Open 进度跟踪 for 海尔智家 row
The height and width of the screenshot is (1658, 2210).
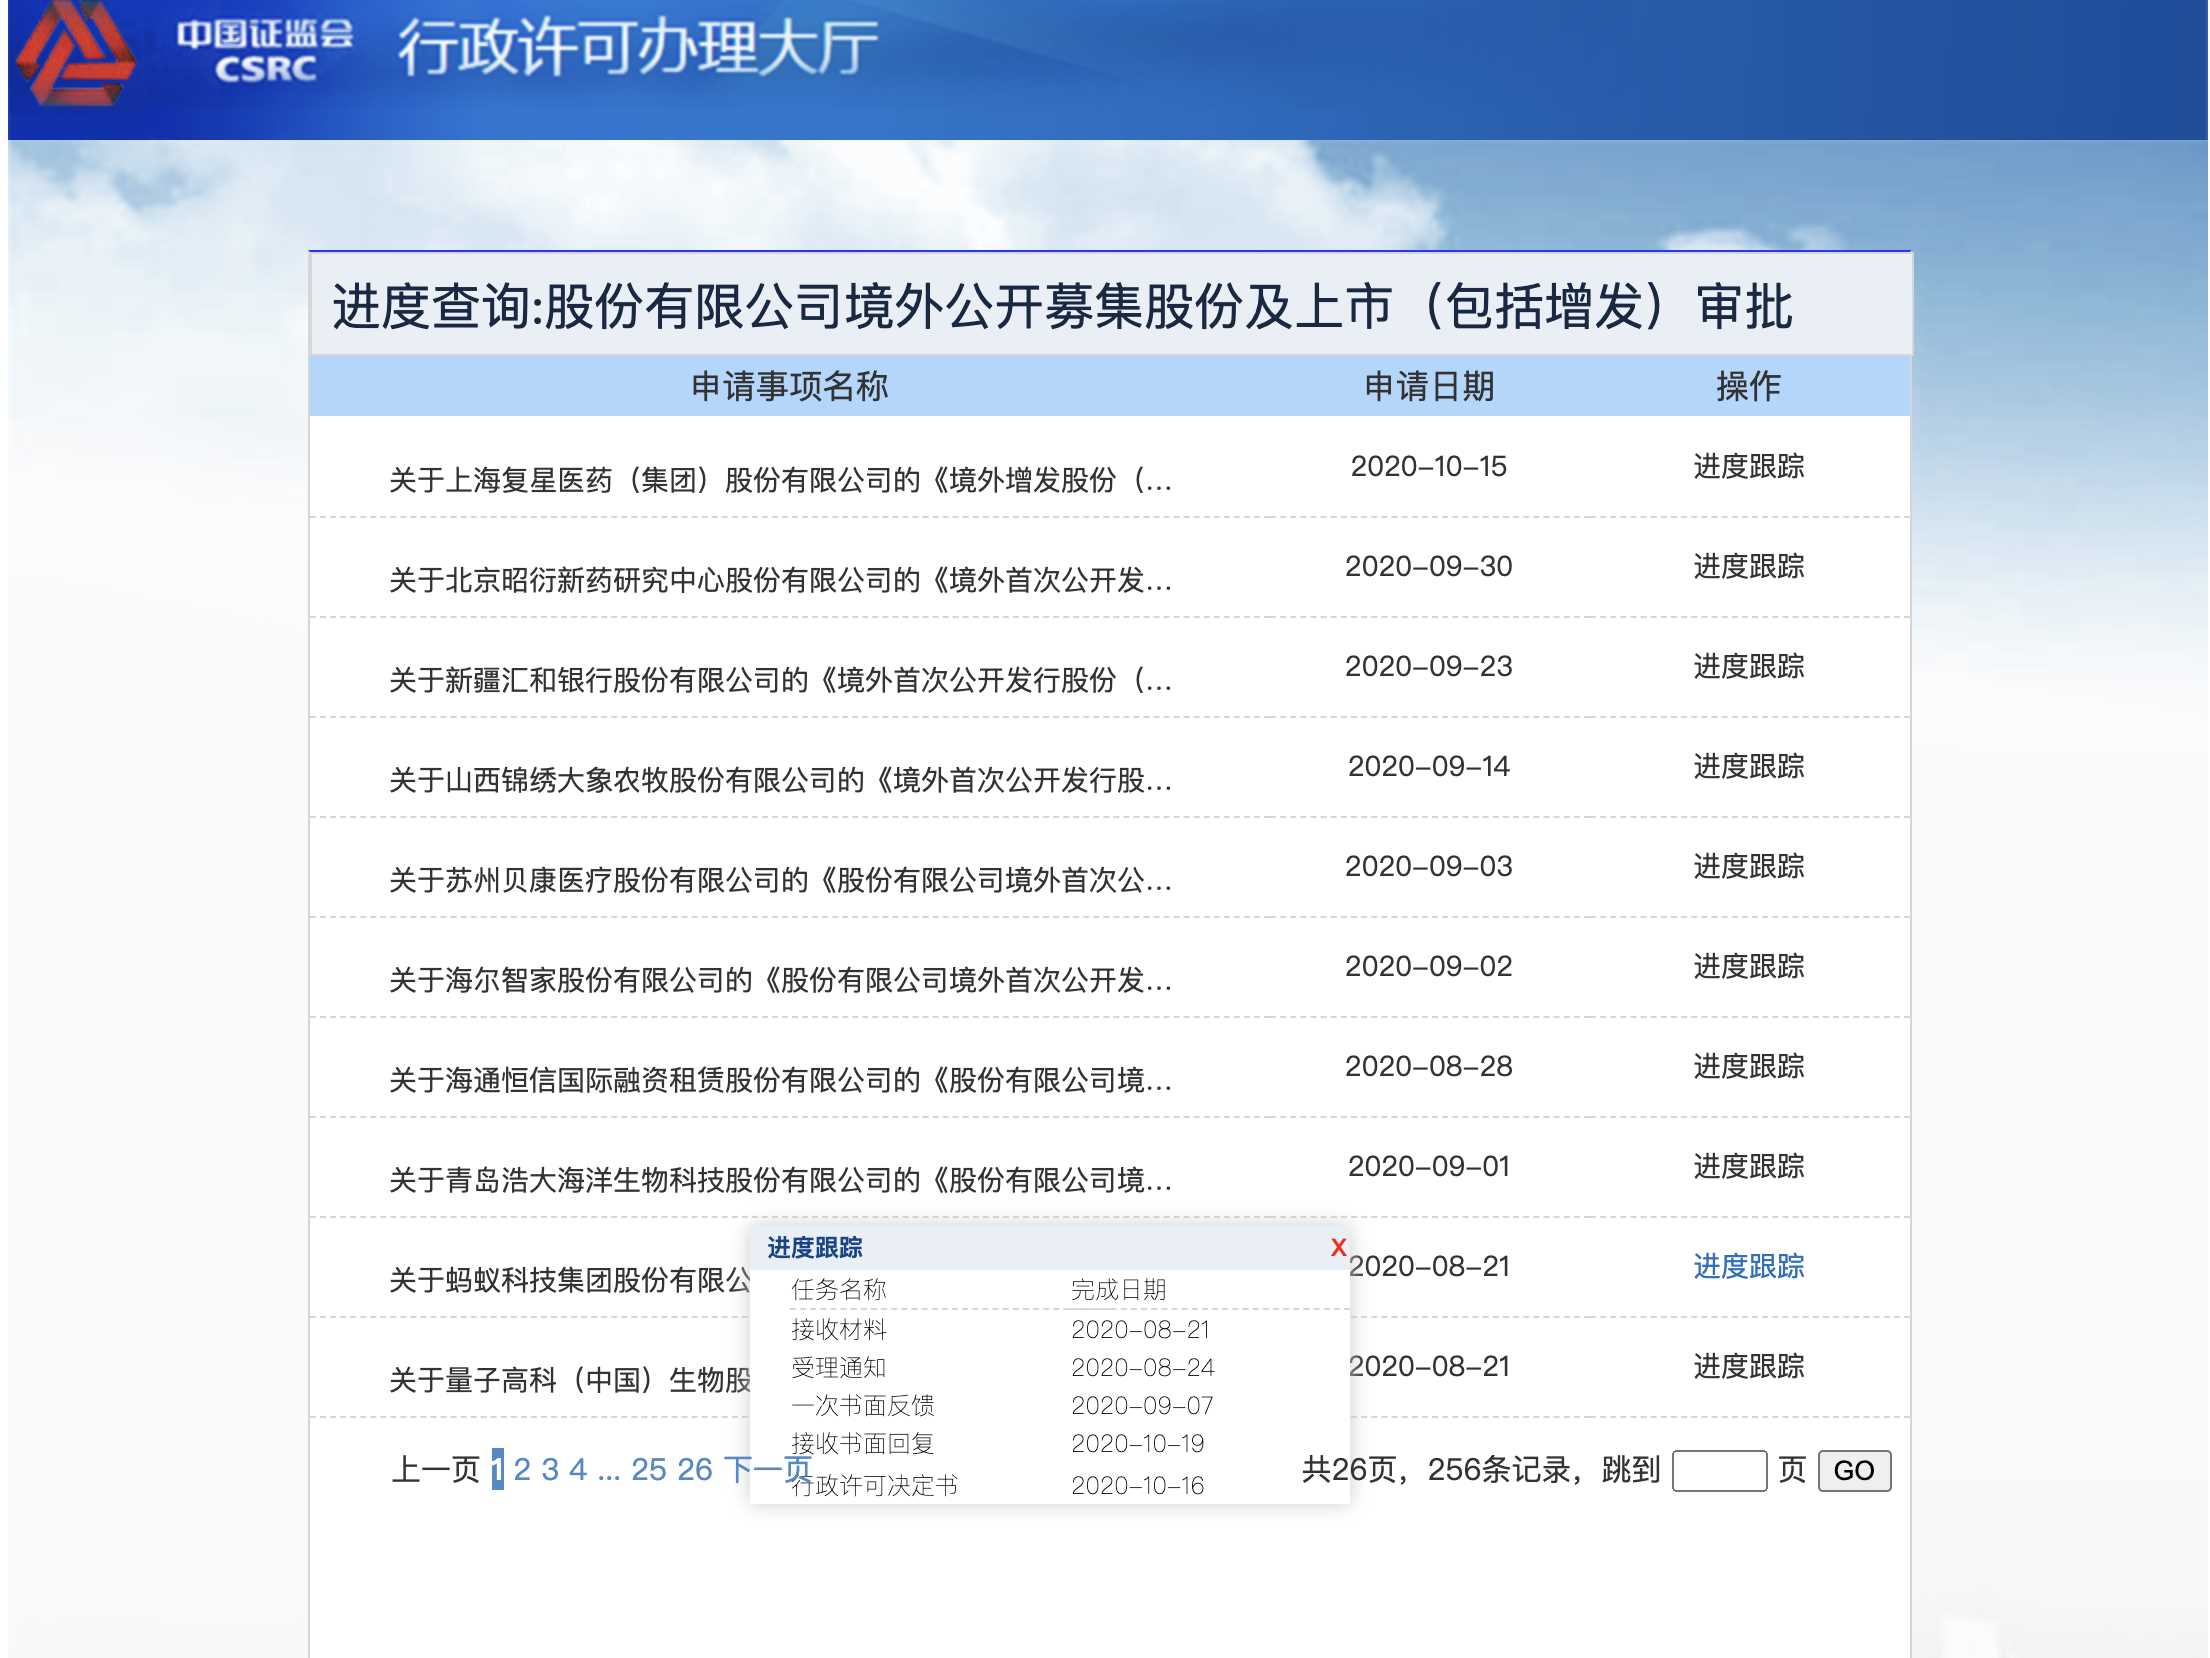(x=1748, y=966)
